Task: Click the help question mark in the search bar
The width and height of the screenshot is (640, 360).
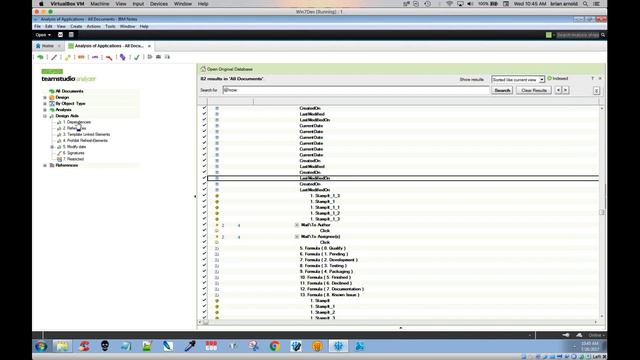Action: (x=592, y=78)
